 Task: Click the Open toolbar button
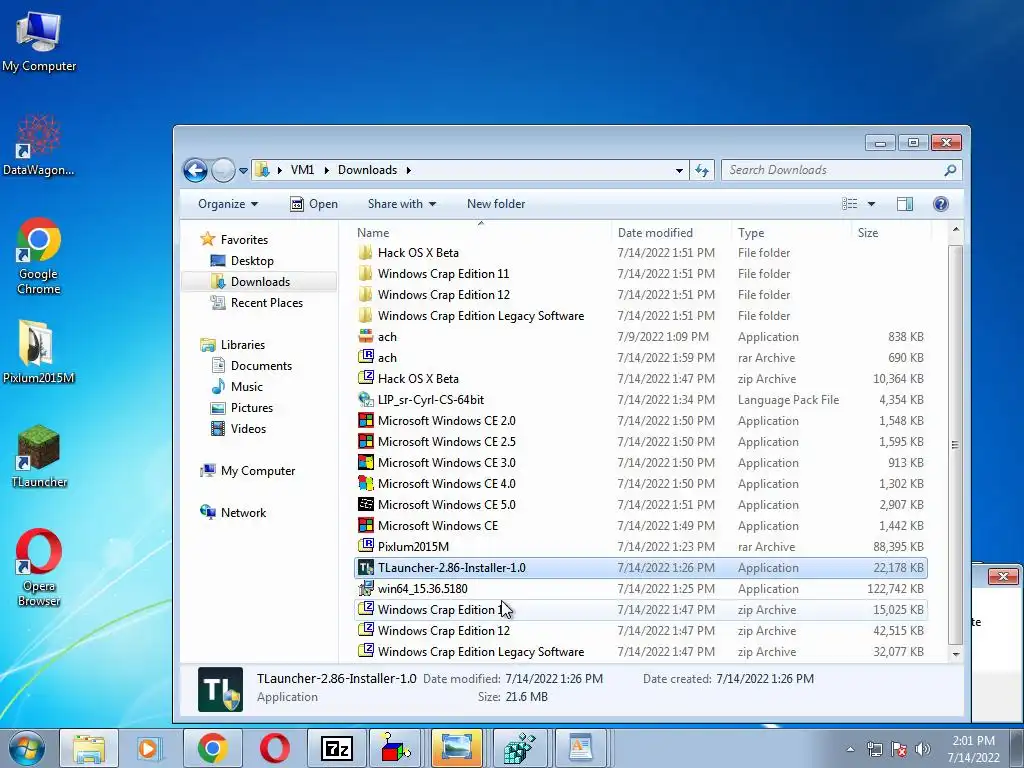tap(314, 204)
